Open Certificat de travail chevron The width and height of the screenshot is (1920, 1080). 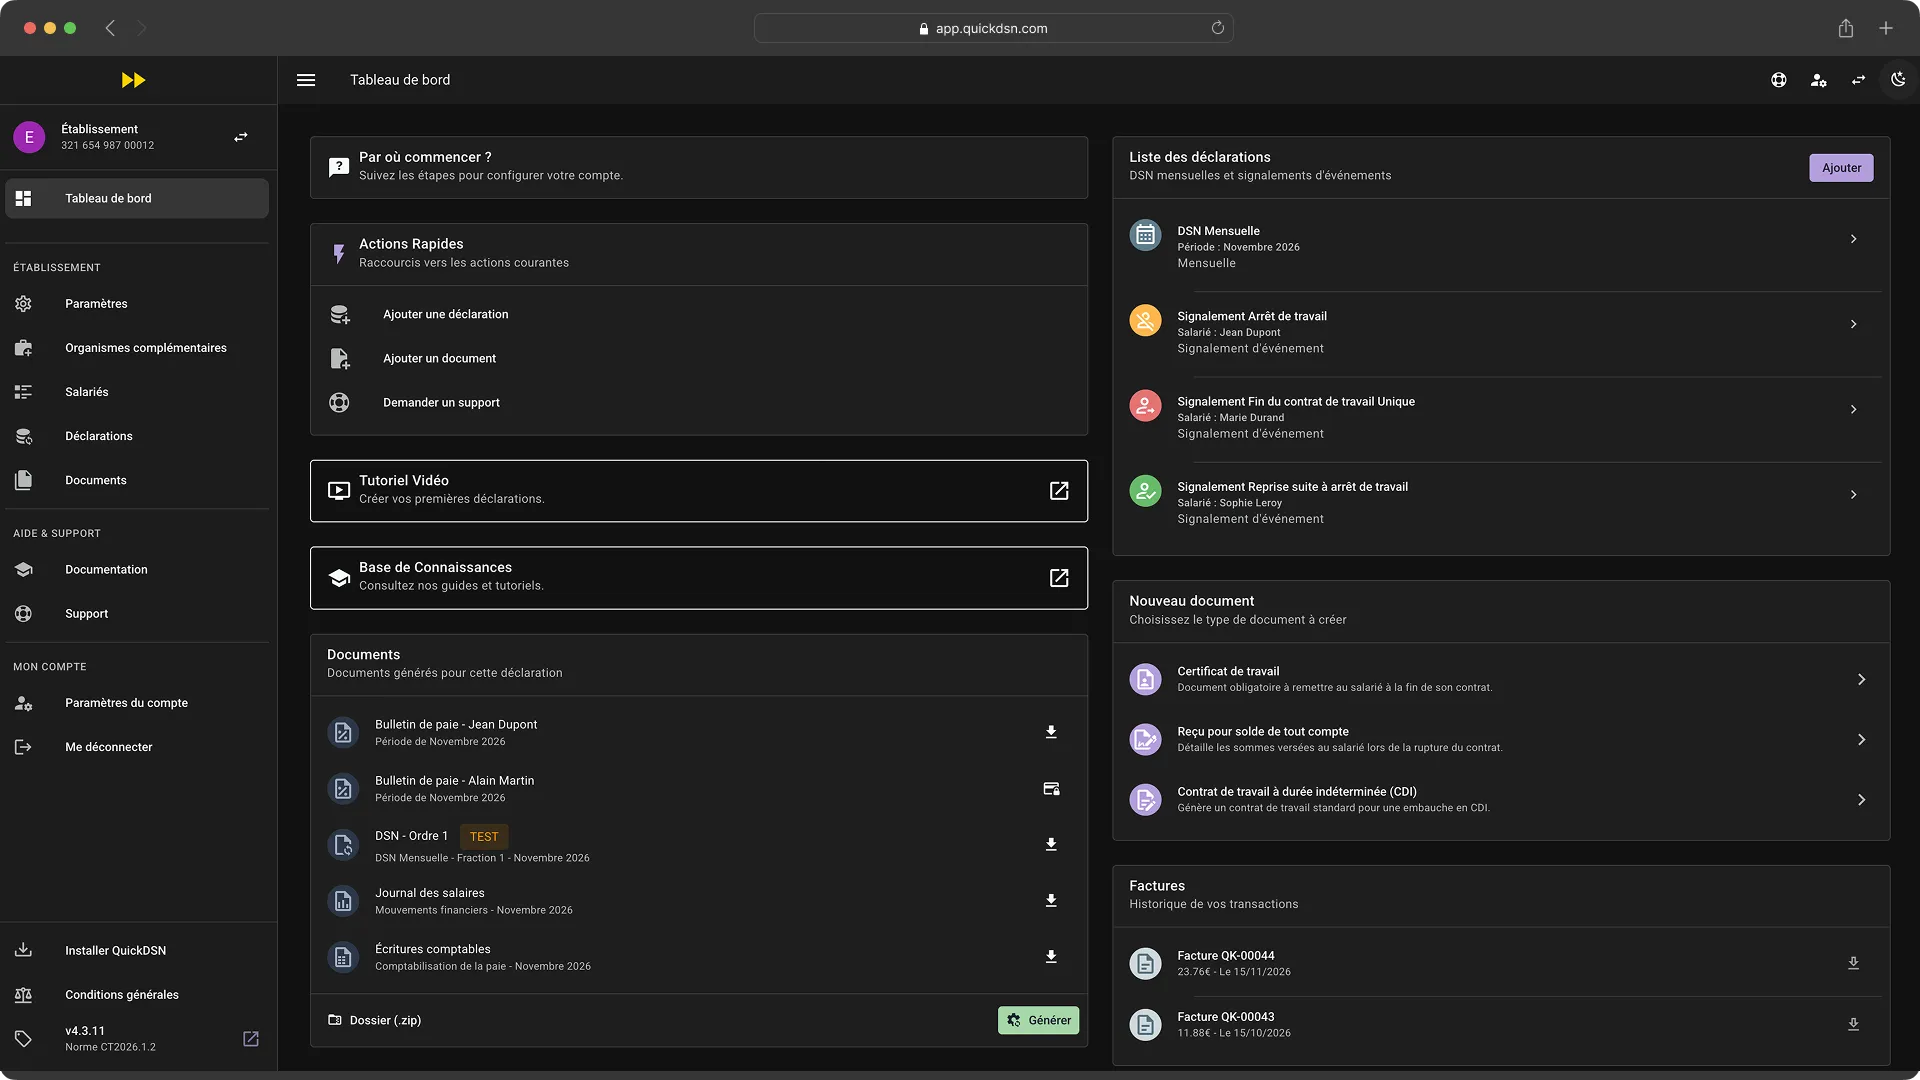[x=1861, y=679]
